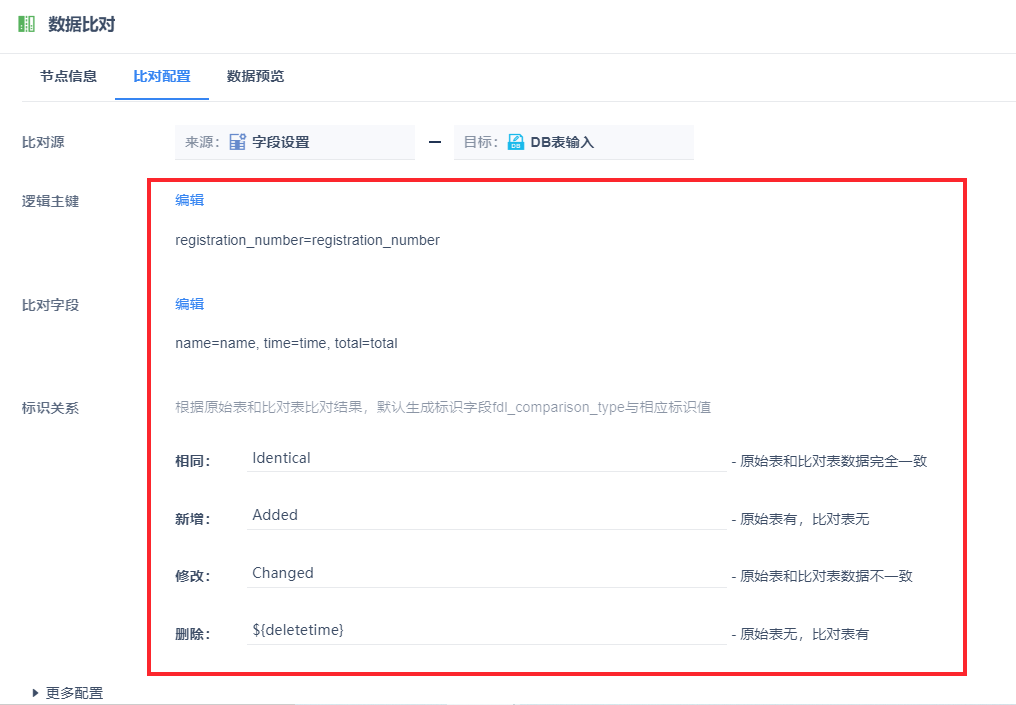Click the 数据比对 node icon in header

27,25
